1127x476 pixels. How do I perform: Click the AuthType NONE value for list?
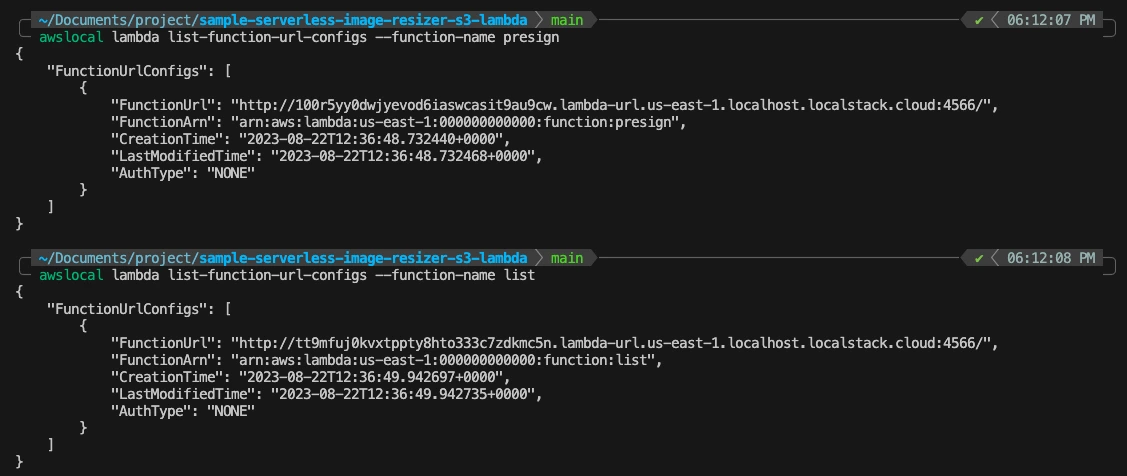[x=231, y=411]
